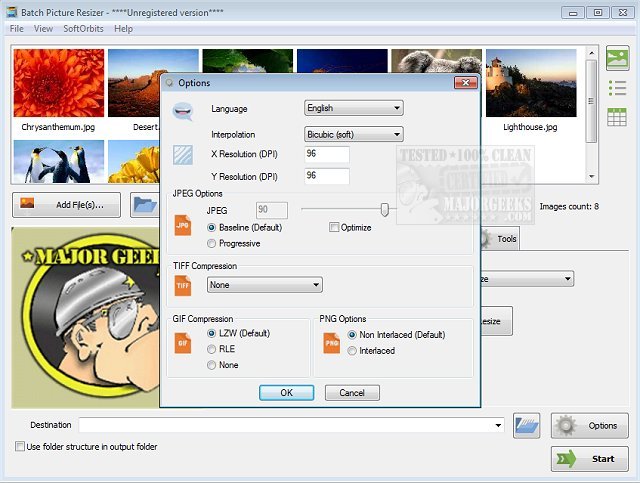Open the SoftOrbits menu
The image size is (640, 483).
tap(83, 29)
